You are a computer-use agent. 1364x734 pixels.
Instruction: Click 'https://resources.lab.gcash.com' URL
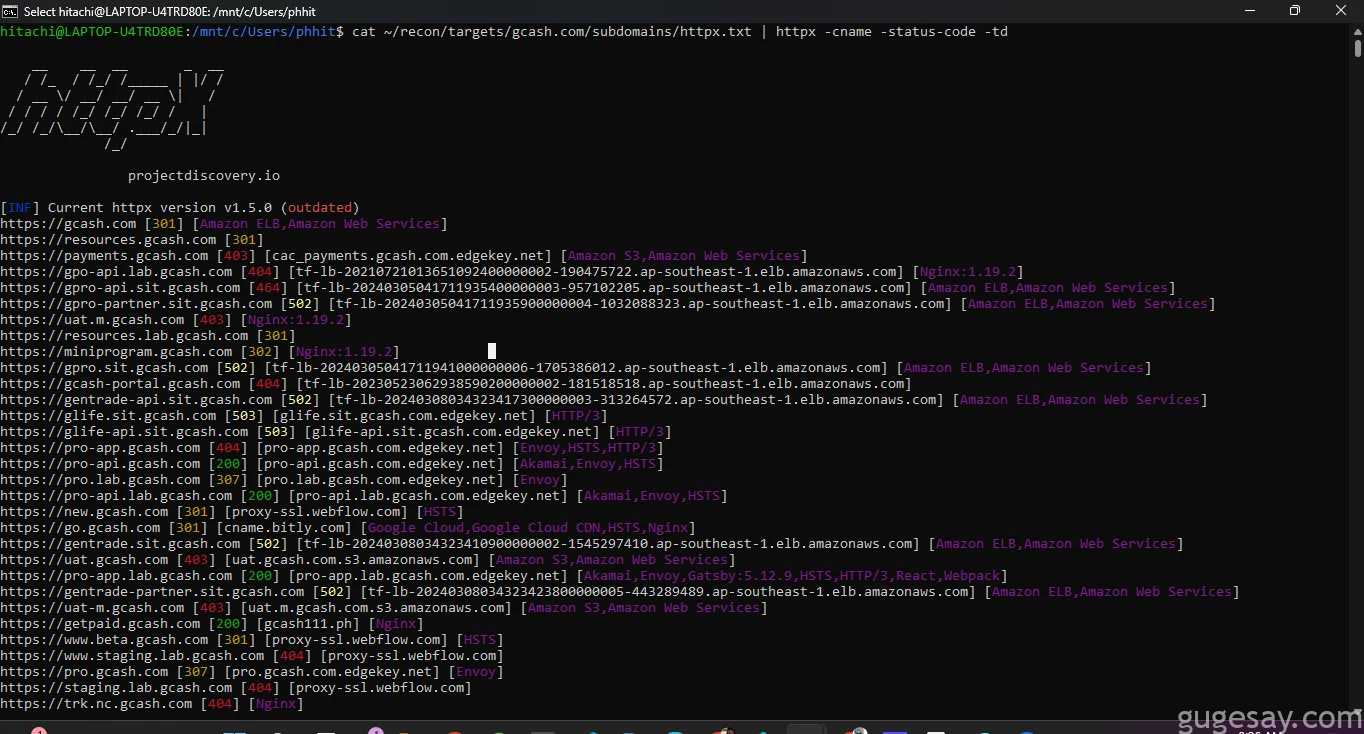click(x=124, y=335)
